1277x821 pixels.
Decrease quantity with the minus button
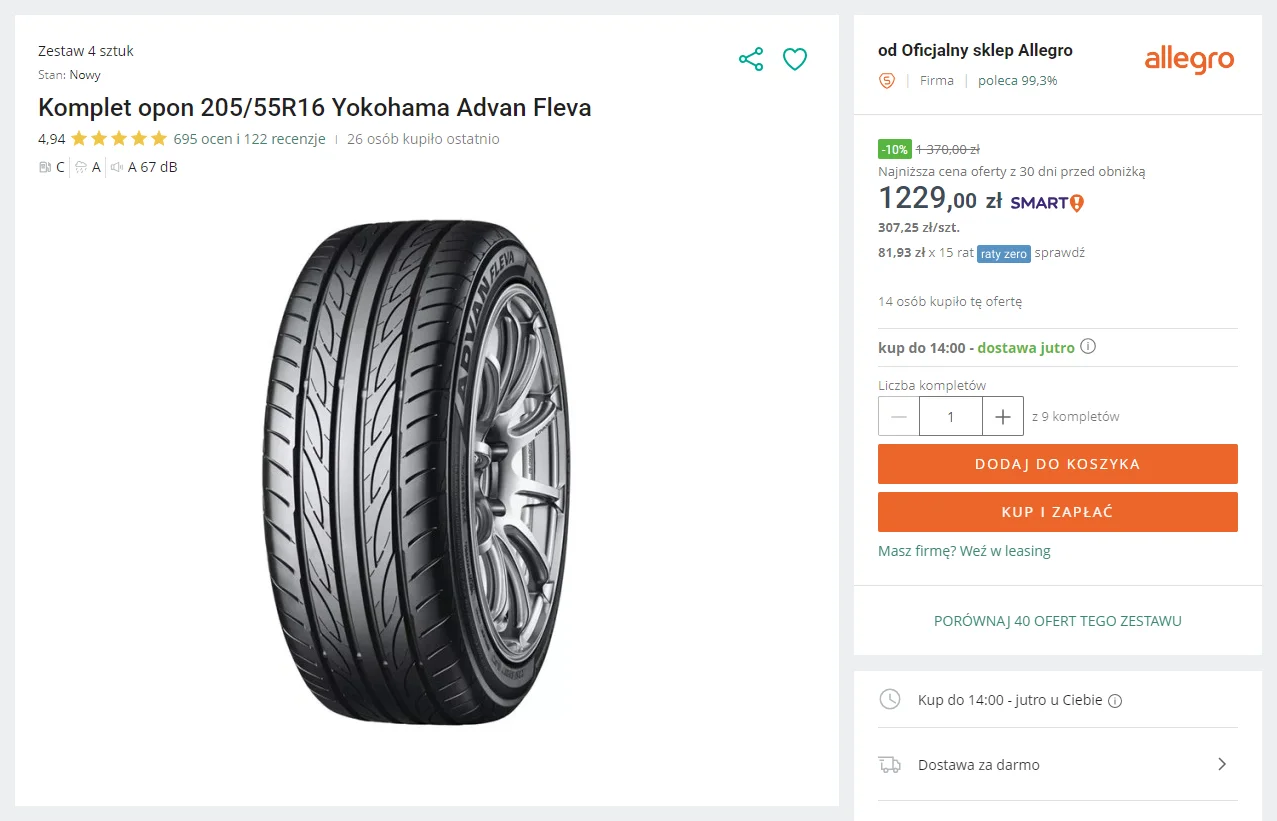tap(898, 416)
